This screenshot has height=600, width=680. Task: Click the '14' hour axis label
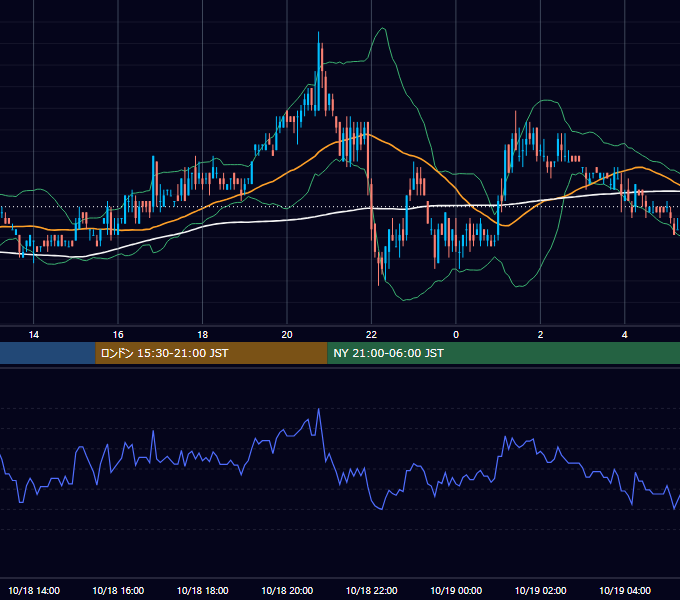[33, 334]
